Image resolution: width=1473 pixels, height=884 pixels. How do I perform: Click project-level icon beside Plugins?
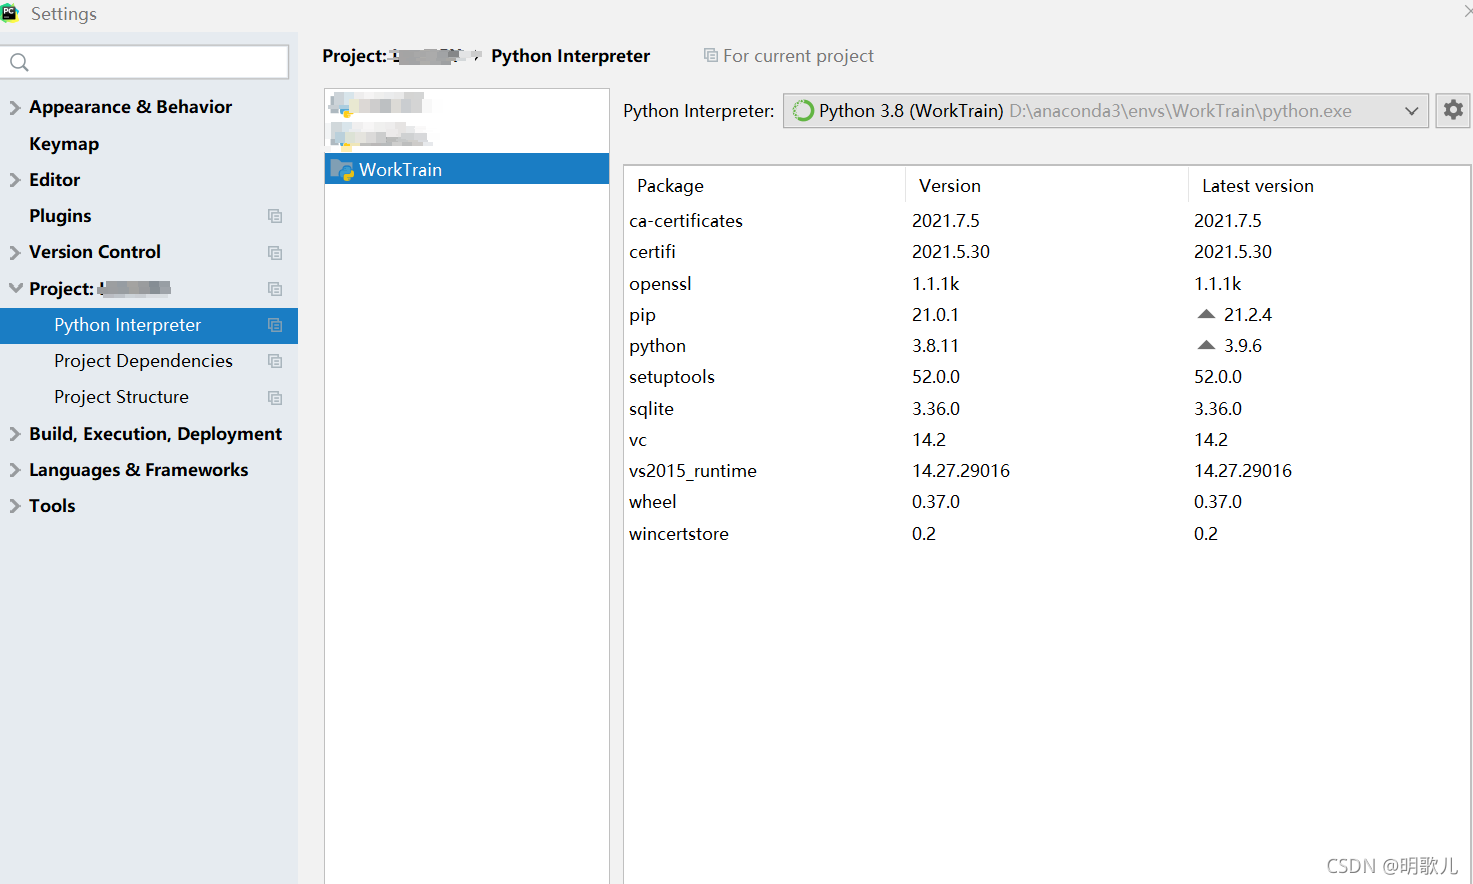(x=275, y=216)
